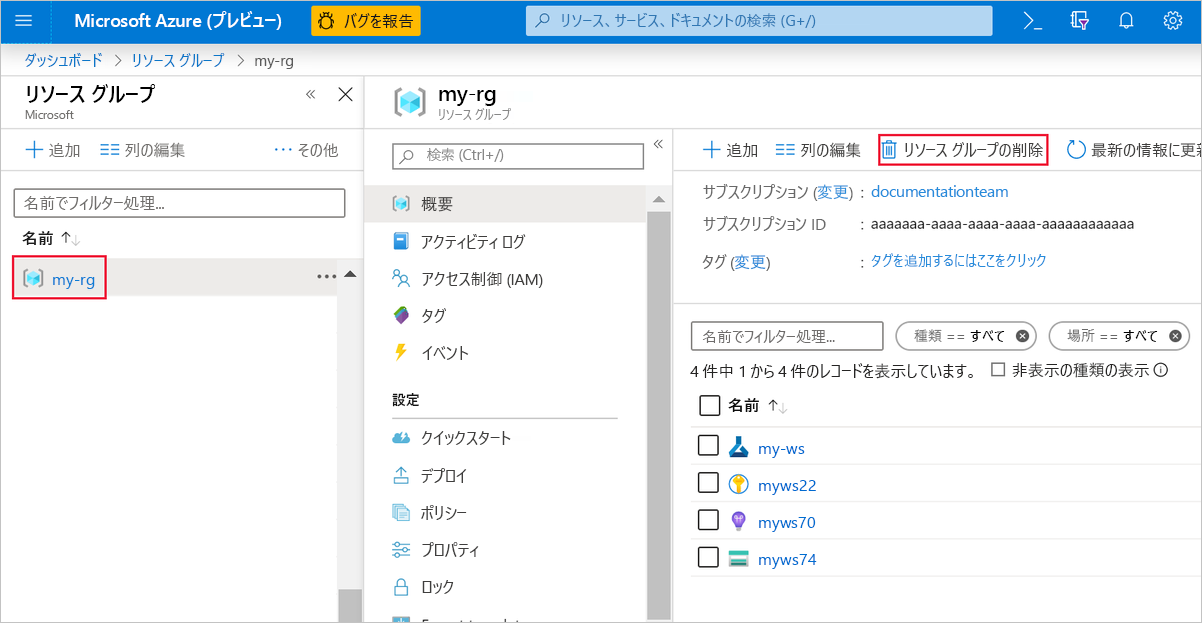
Task: Open the portal settings gear
Action: (1173, 21)
